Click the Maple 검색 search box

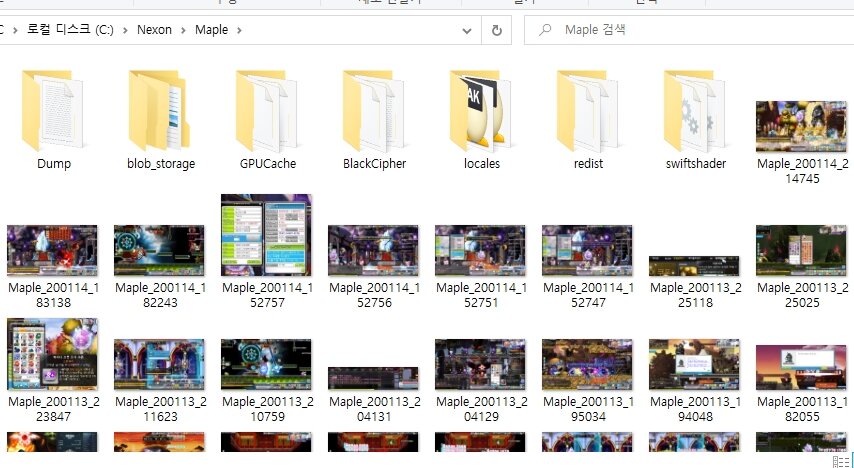[689, 30]
